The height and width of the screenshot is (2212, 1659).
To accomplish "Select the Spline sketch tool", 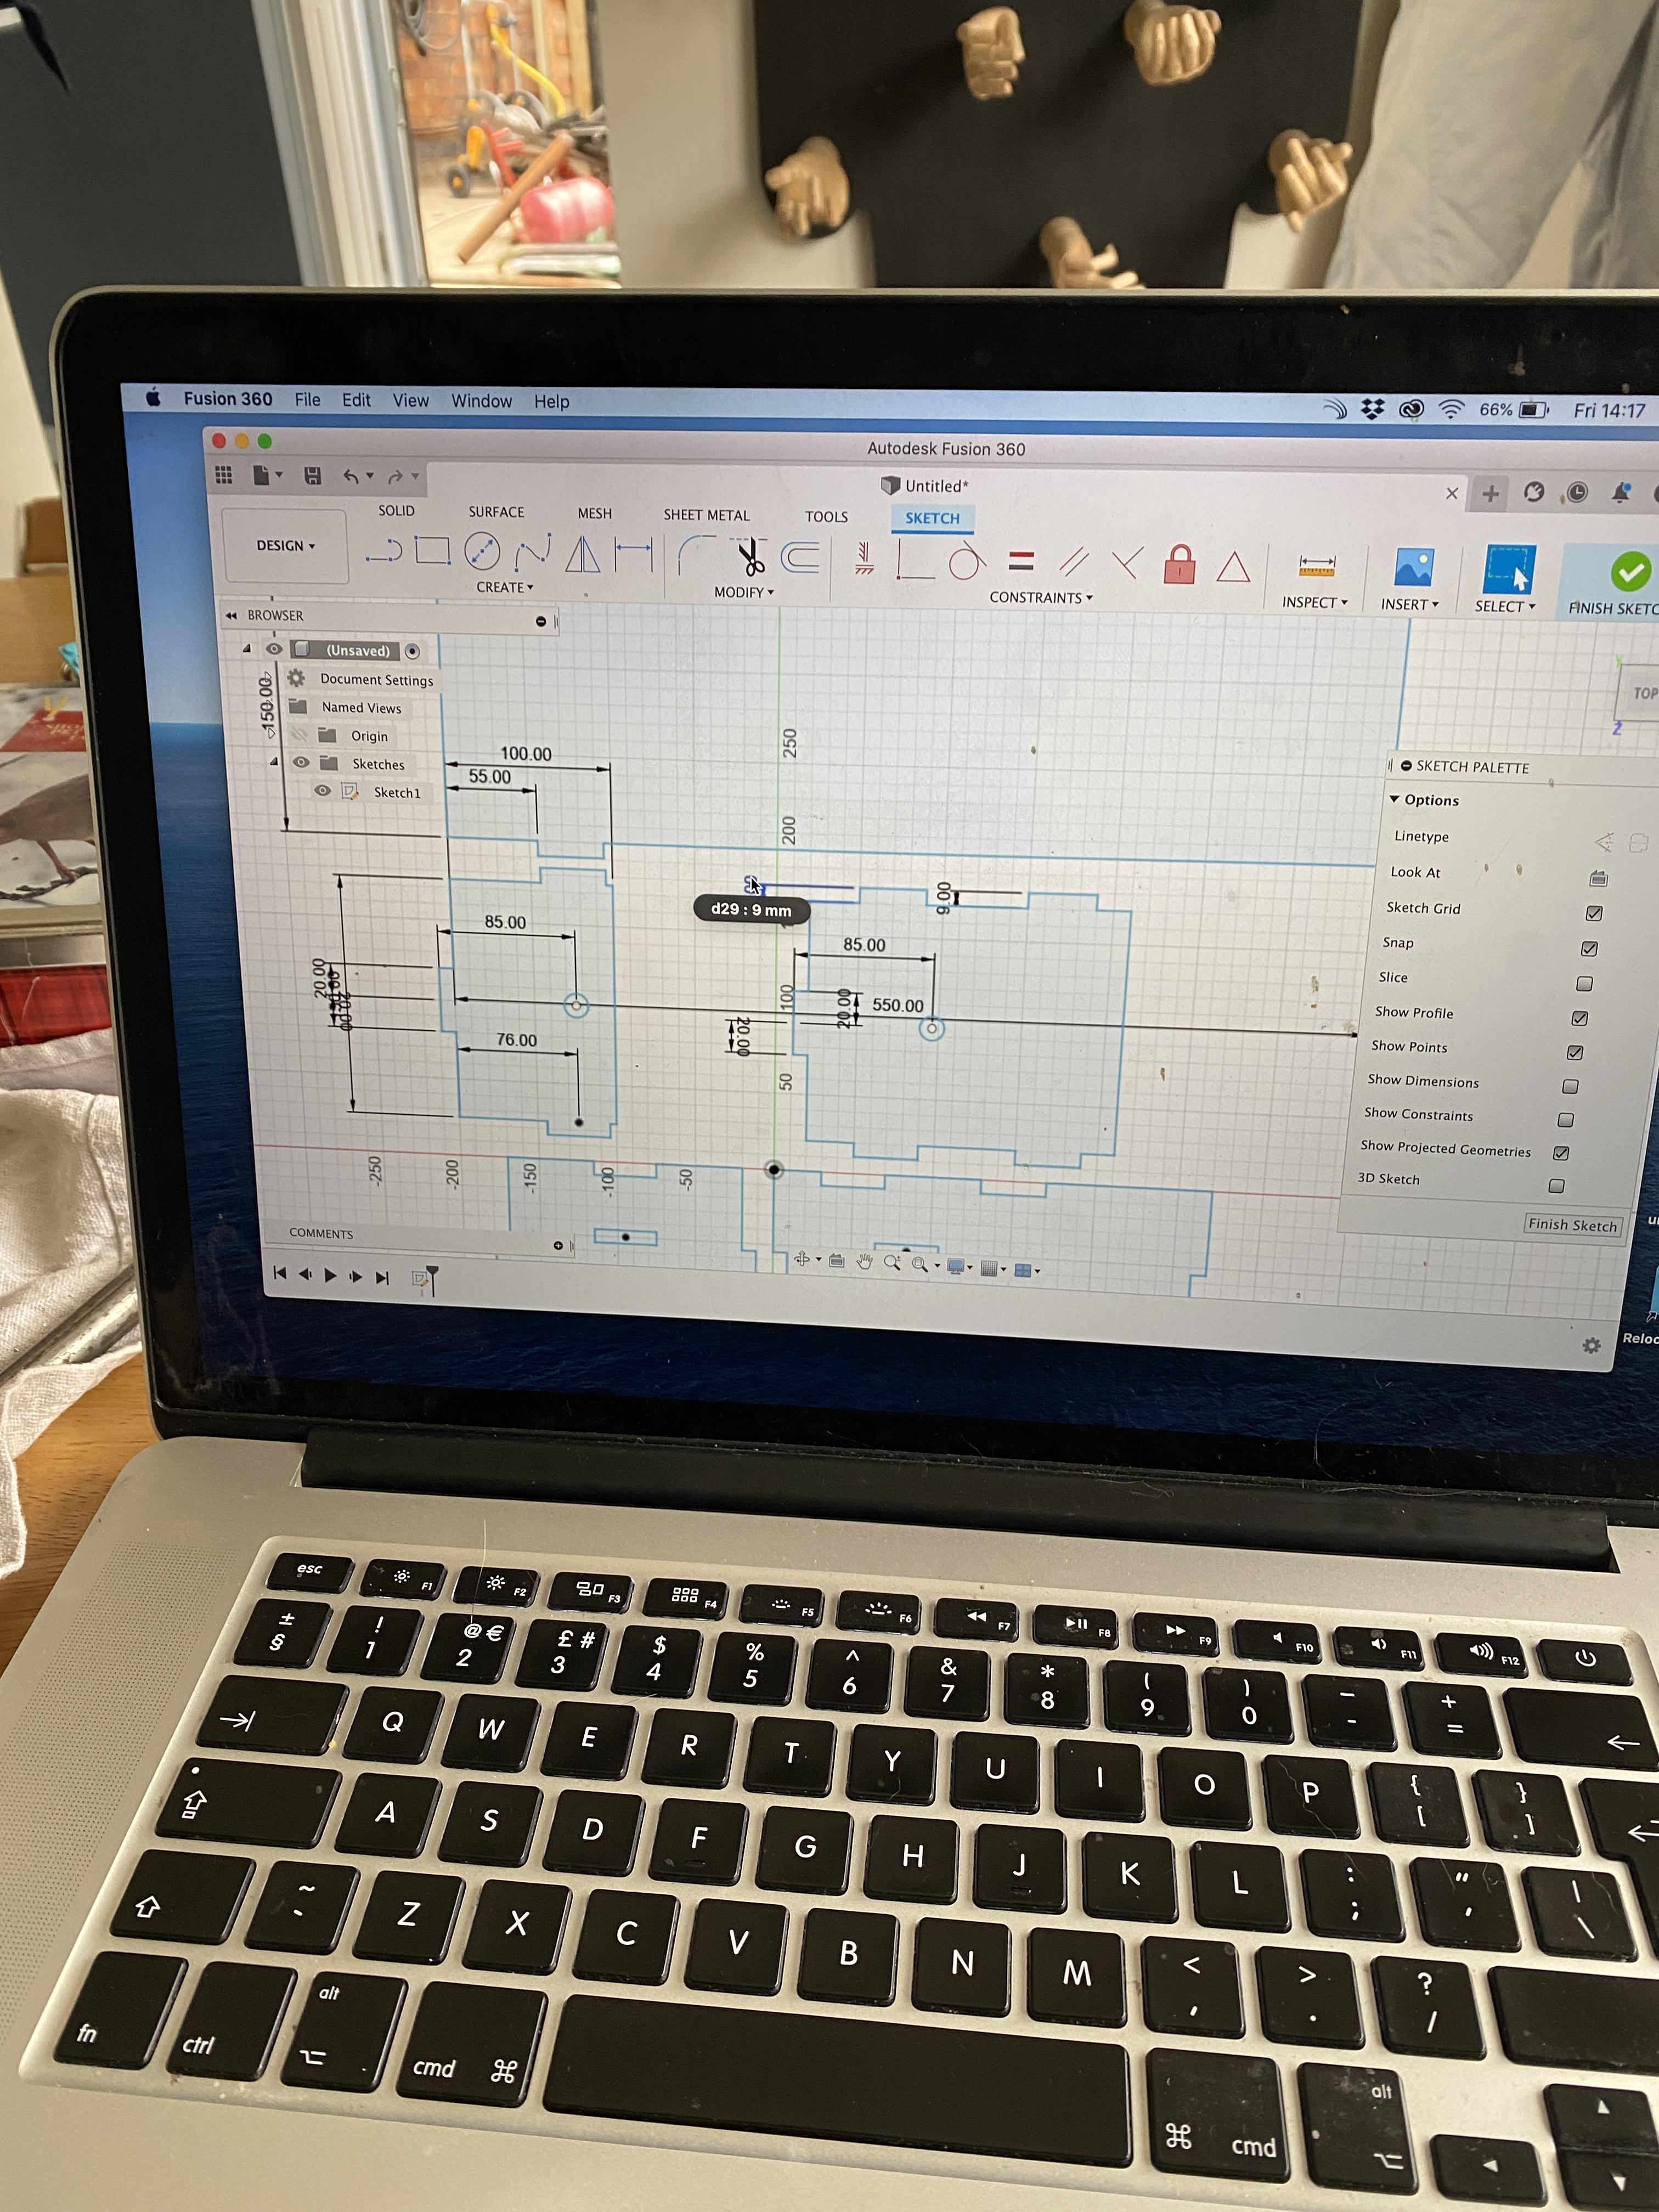I will (x=533, y=552).
